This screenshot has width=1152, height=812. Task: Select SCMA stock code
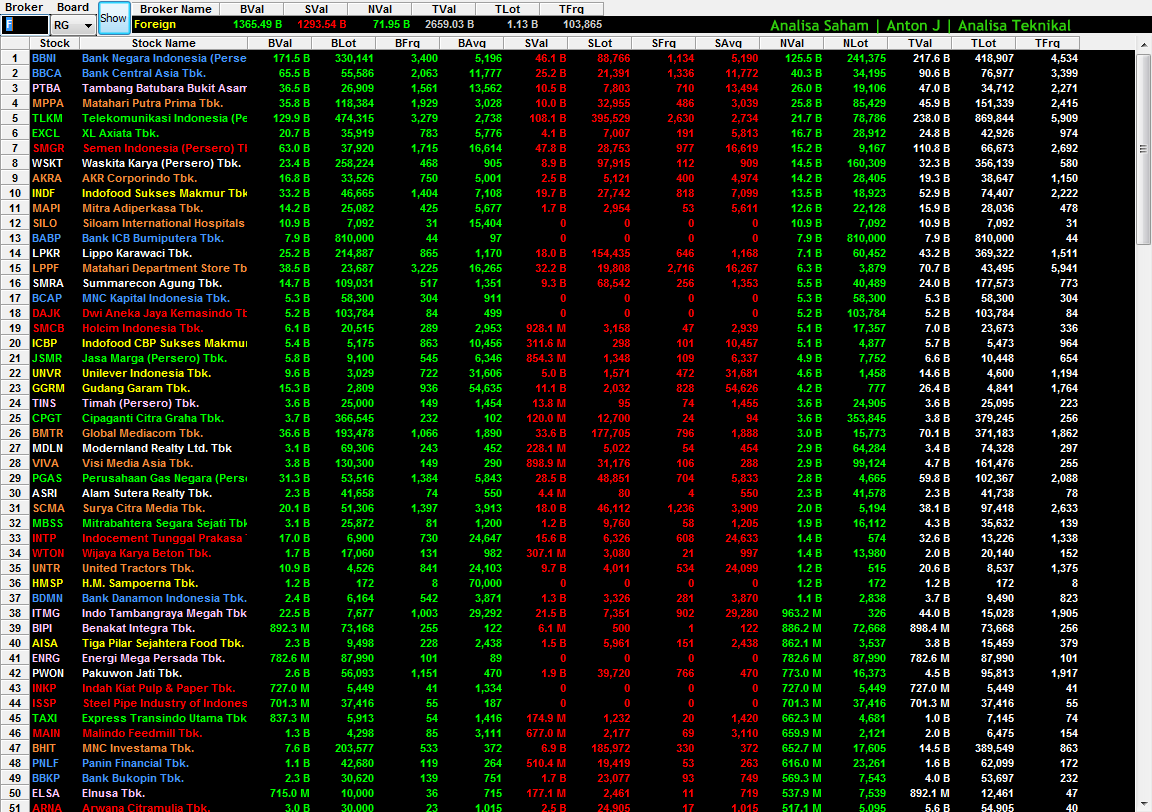(48, 509)
